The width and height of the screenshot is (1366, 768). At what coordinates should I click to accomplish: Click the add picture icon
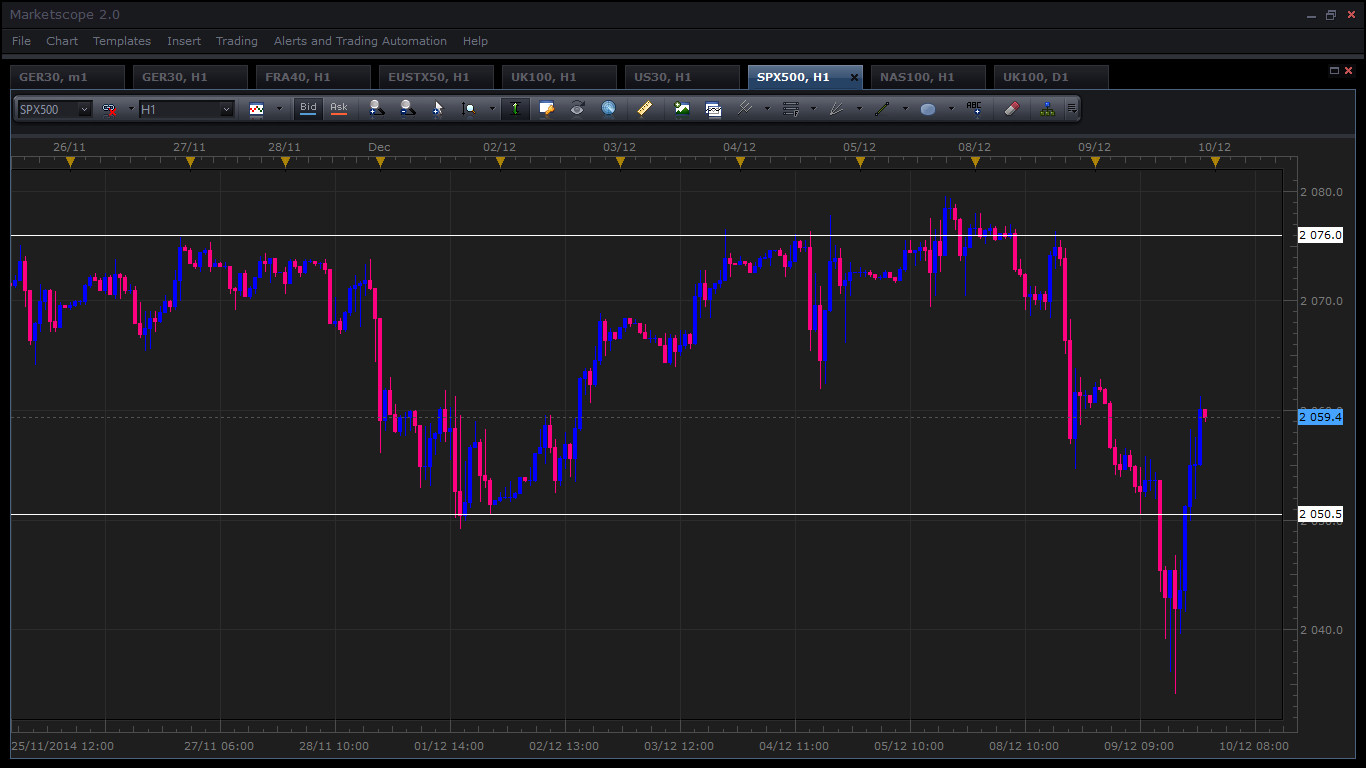682,109
